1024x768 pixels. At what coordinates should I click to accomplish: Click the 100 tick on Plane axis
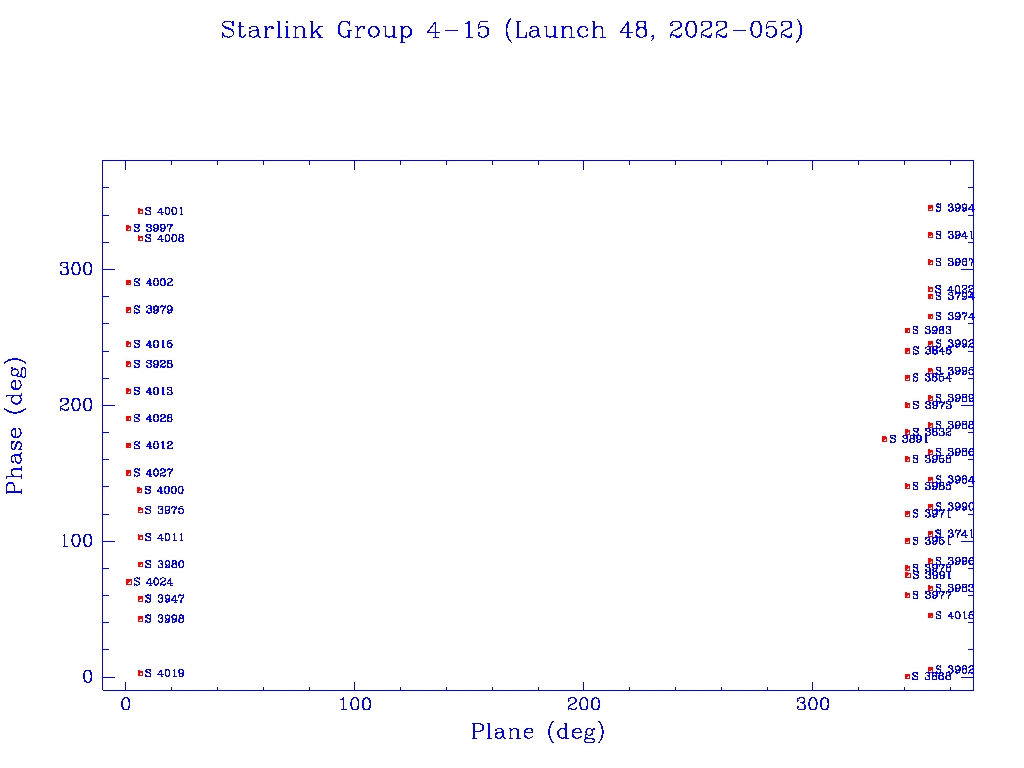point(355,704)
